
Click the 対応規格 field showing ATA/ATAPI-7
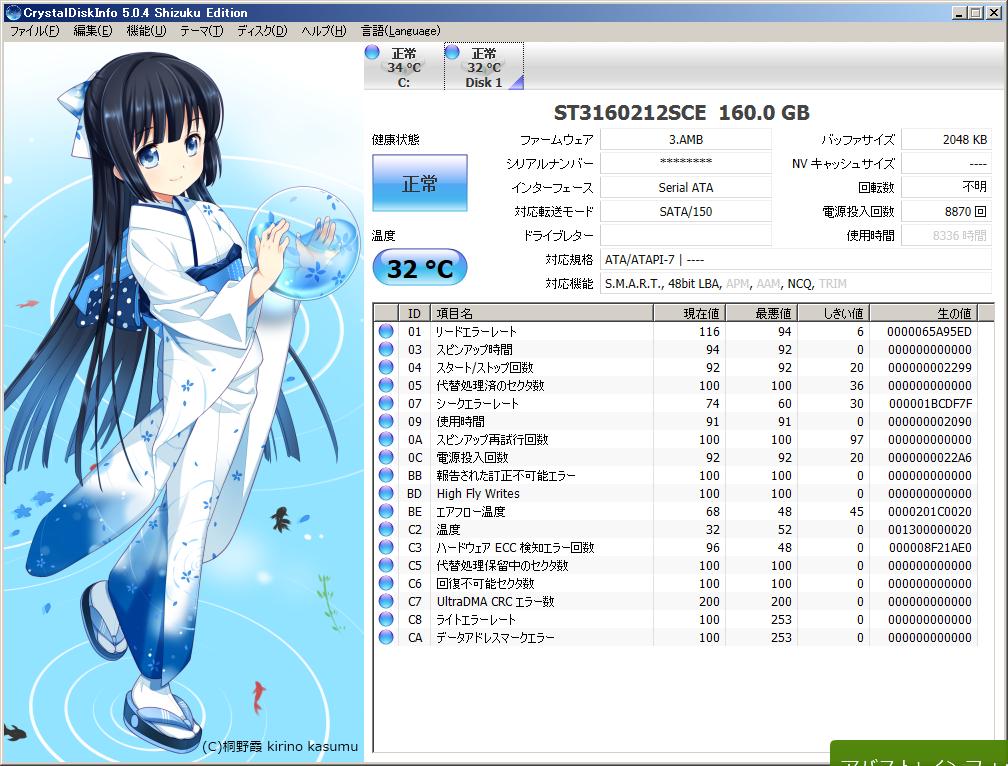pos(796,260)
